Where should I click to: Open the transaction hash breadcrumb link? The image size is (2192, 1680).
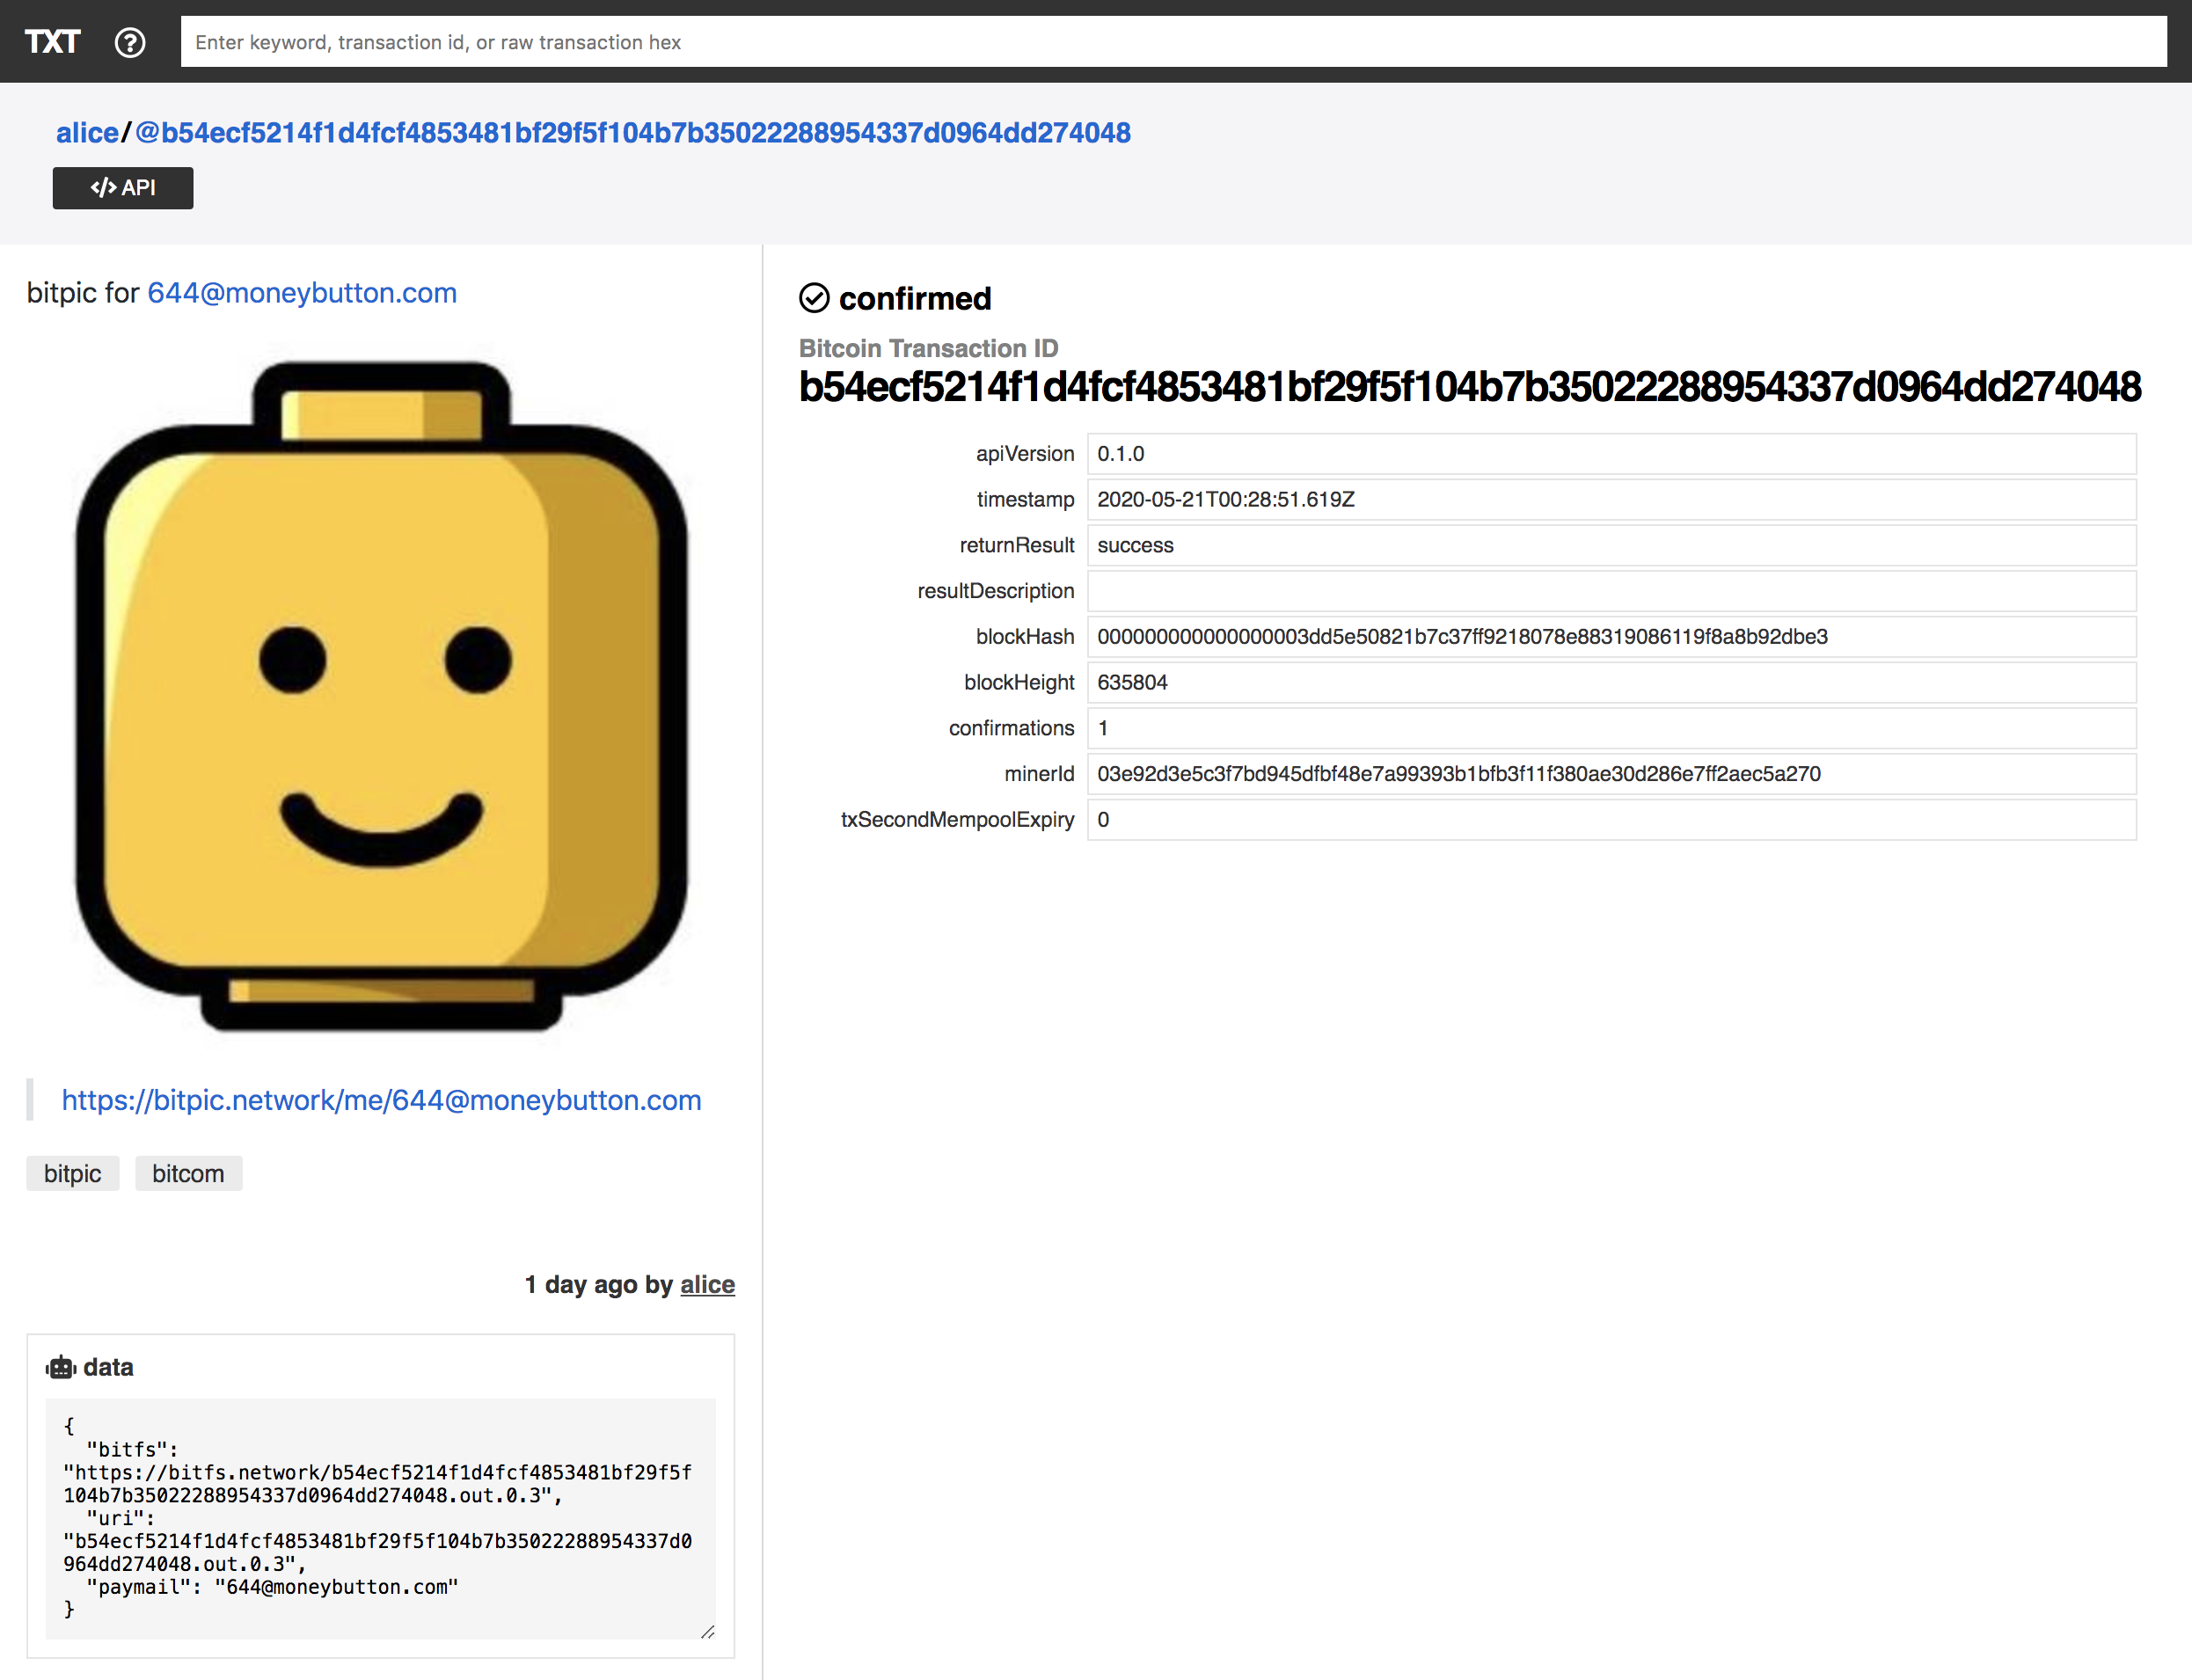click(632, 133)
